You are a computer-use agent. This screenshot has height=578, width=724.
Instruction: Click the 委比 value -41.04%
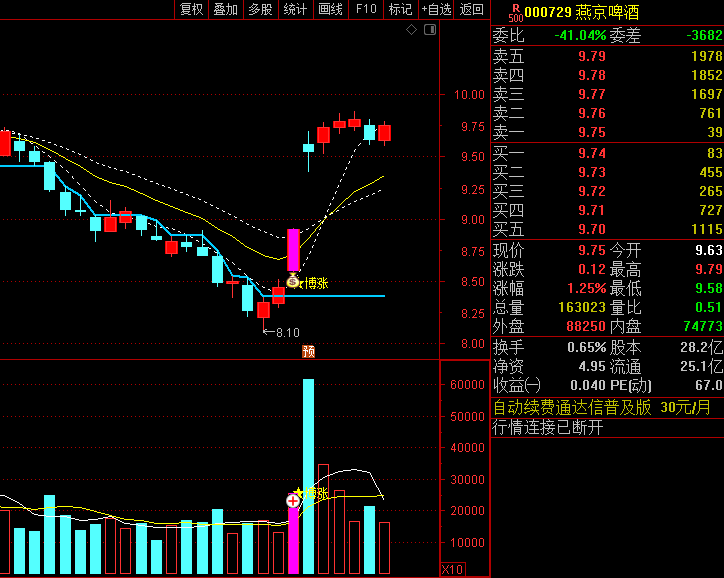pos(580,36)
